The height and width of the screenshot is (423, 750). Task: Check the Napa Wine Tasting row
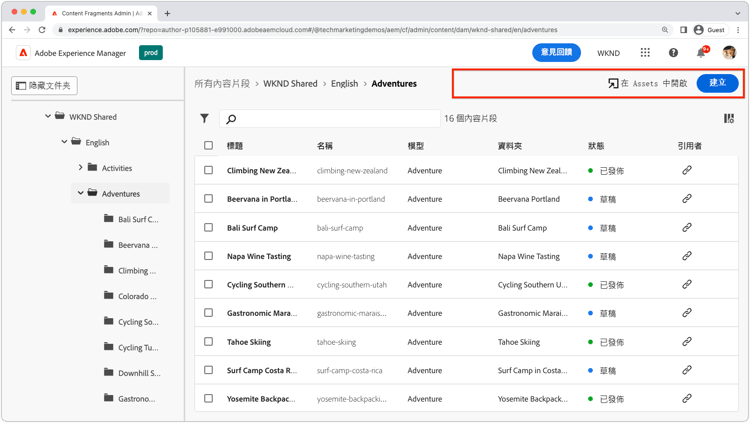[209, 256]
